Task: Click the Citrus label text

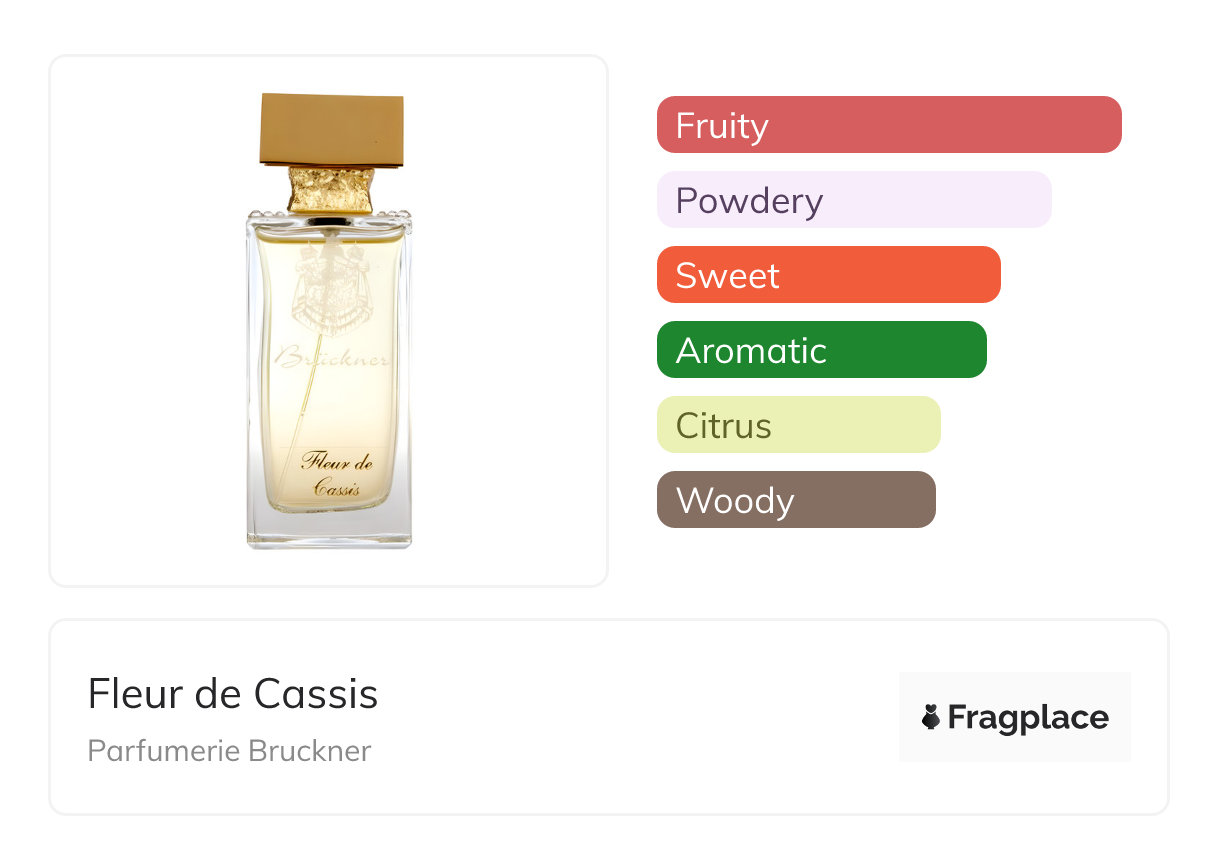Action: tap(724, 425)
